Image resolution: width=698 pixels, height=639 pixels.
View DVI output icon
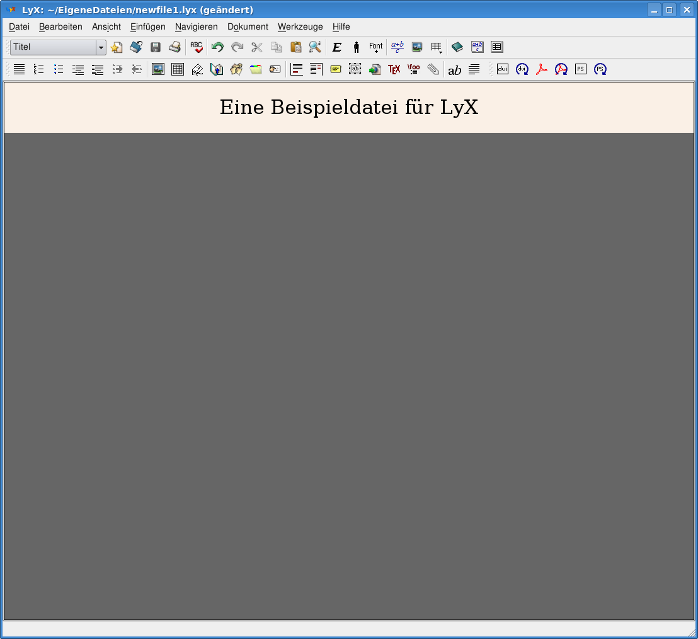pyautogui.click(x=503, y=69)
